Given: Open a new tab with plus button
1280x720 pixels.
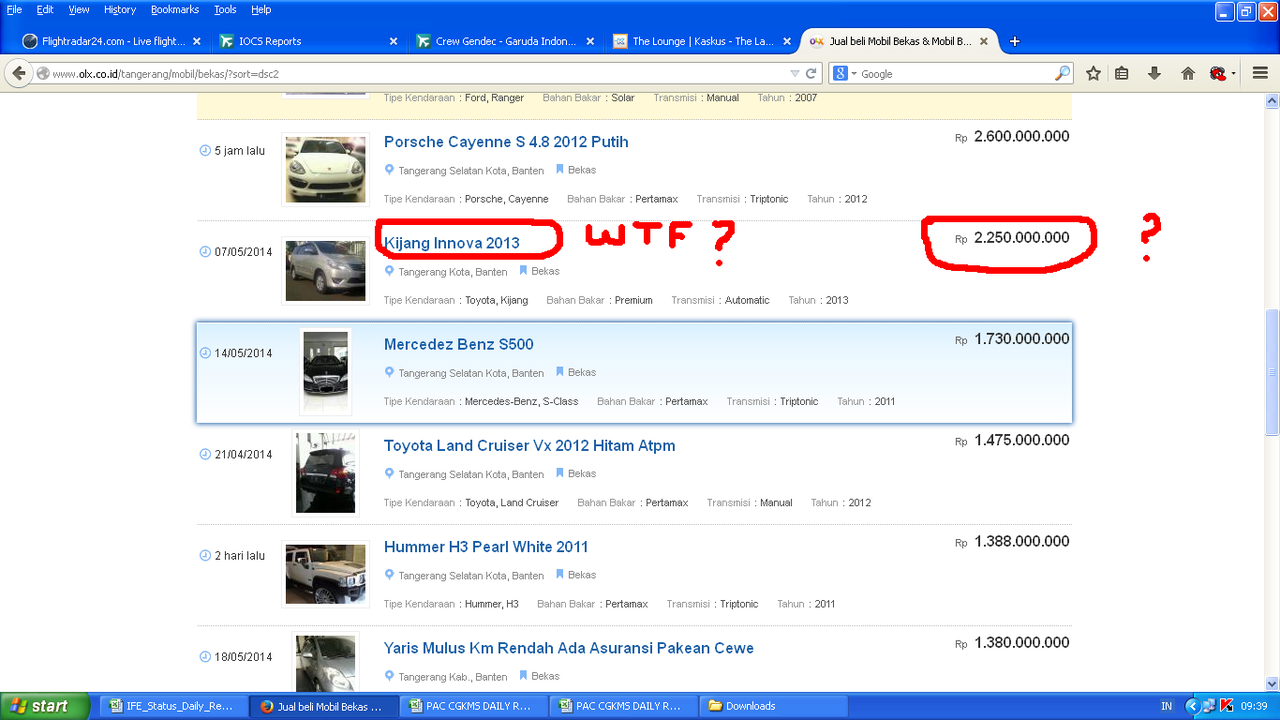Looking at the screenshot, I should tap(1015, 41).
